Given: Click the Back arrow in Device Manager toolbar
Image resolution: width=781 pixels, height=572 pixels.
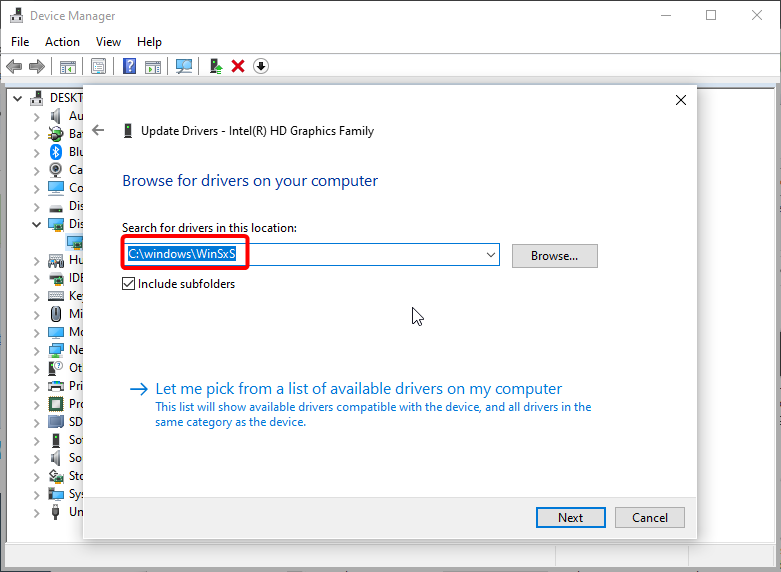Looking at the screenshot, I should point(14,66).
